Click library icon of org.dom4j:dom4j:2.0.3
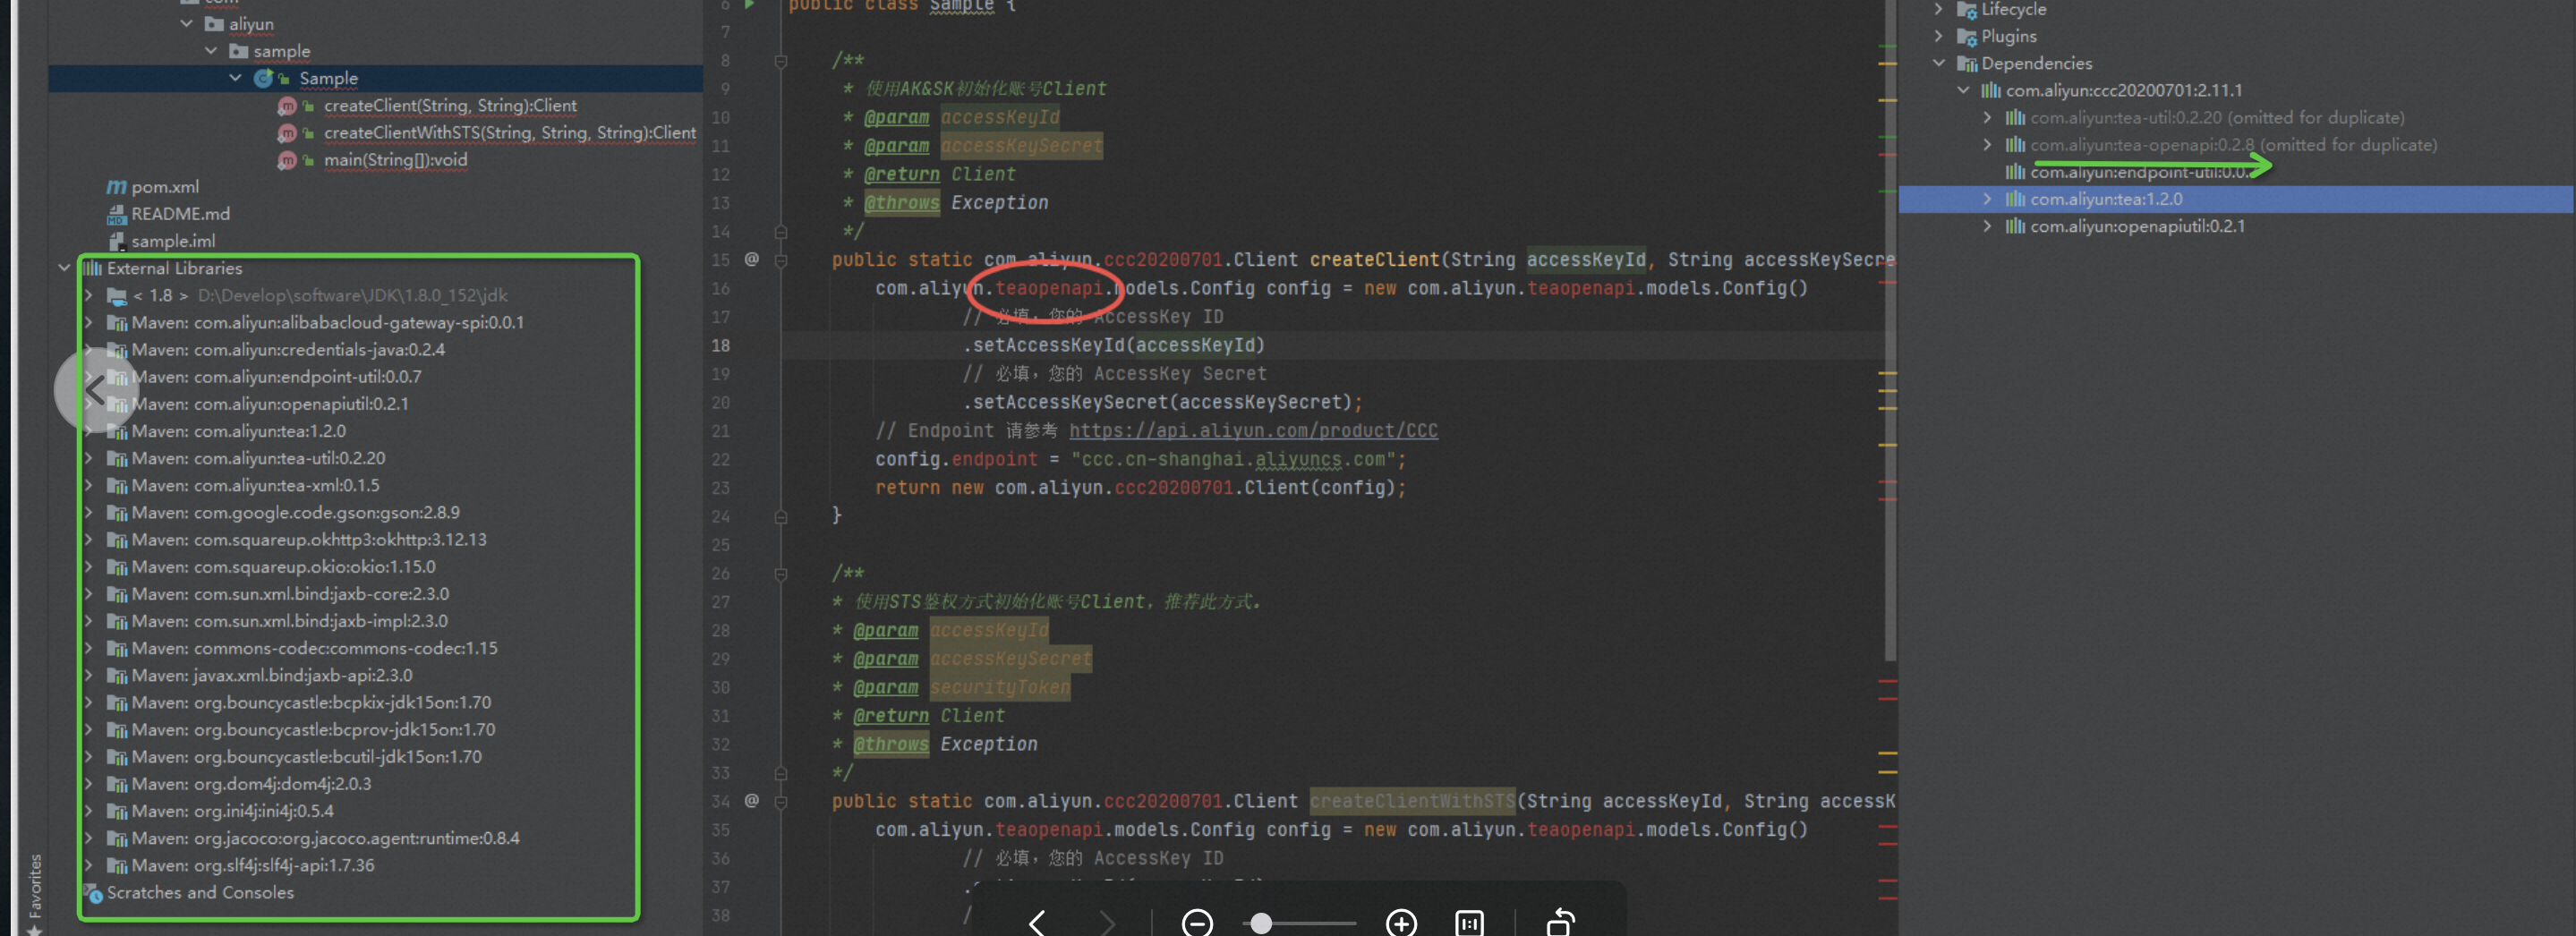Image resolution: width=2576 pixels, height=936 pixels. 117,784
